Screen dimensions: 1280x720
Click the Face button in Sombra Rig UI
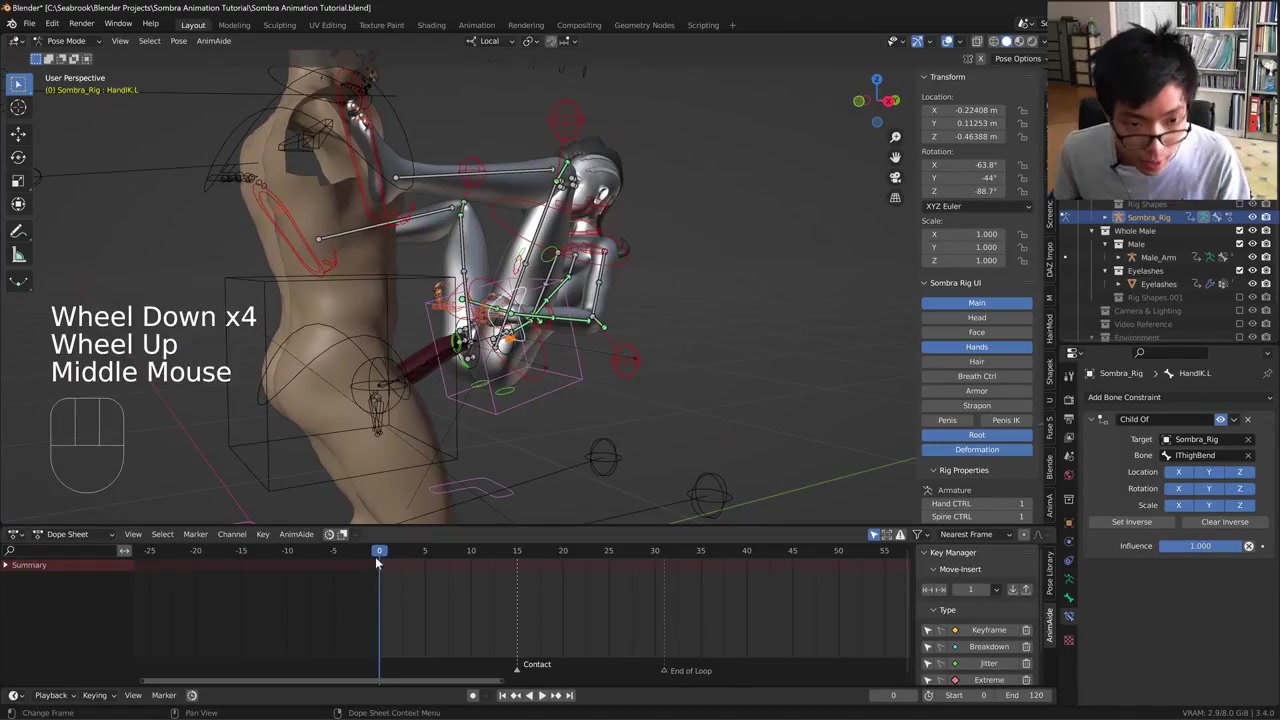(x=977, y=332)
